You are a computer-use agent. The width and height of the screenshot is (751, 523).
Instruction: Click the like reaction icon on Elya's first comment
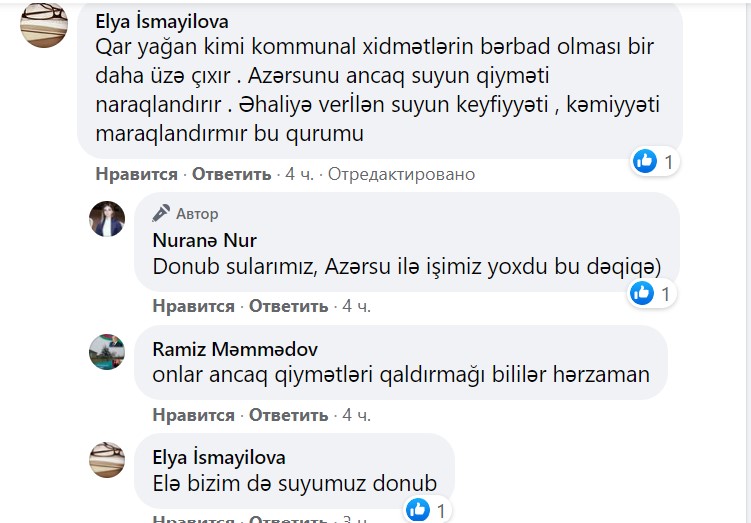(645, 160)
